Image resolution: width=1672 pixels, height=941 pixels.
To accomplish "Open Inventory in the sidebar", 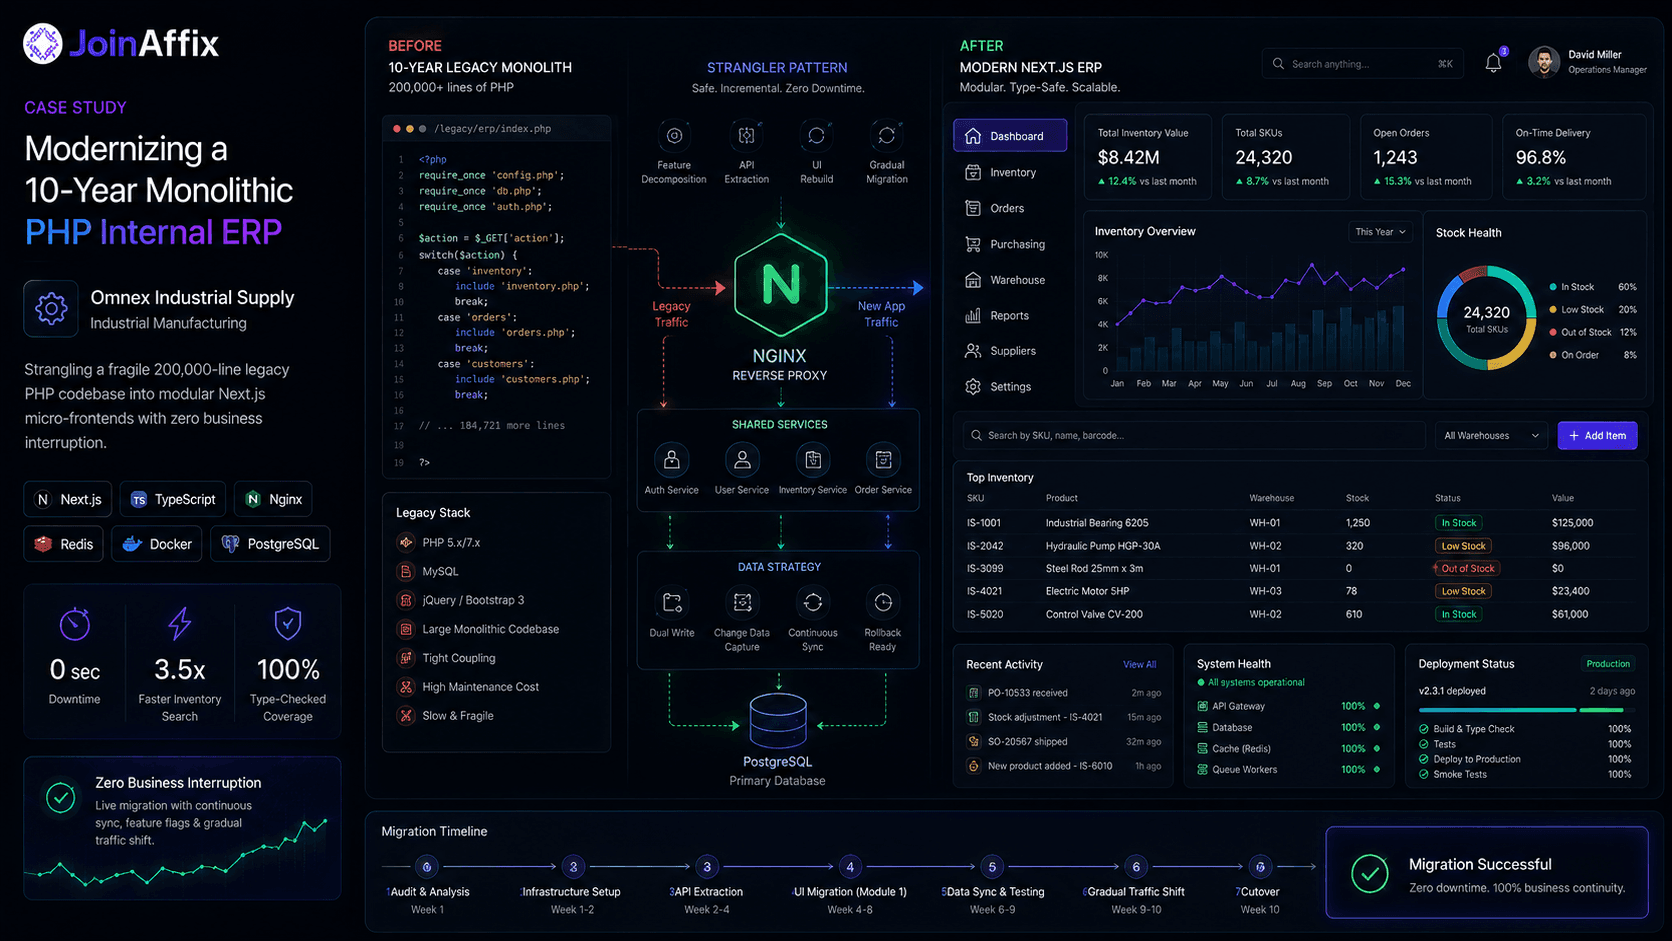I will coord(1010,172).
